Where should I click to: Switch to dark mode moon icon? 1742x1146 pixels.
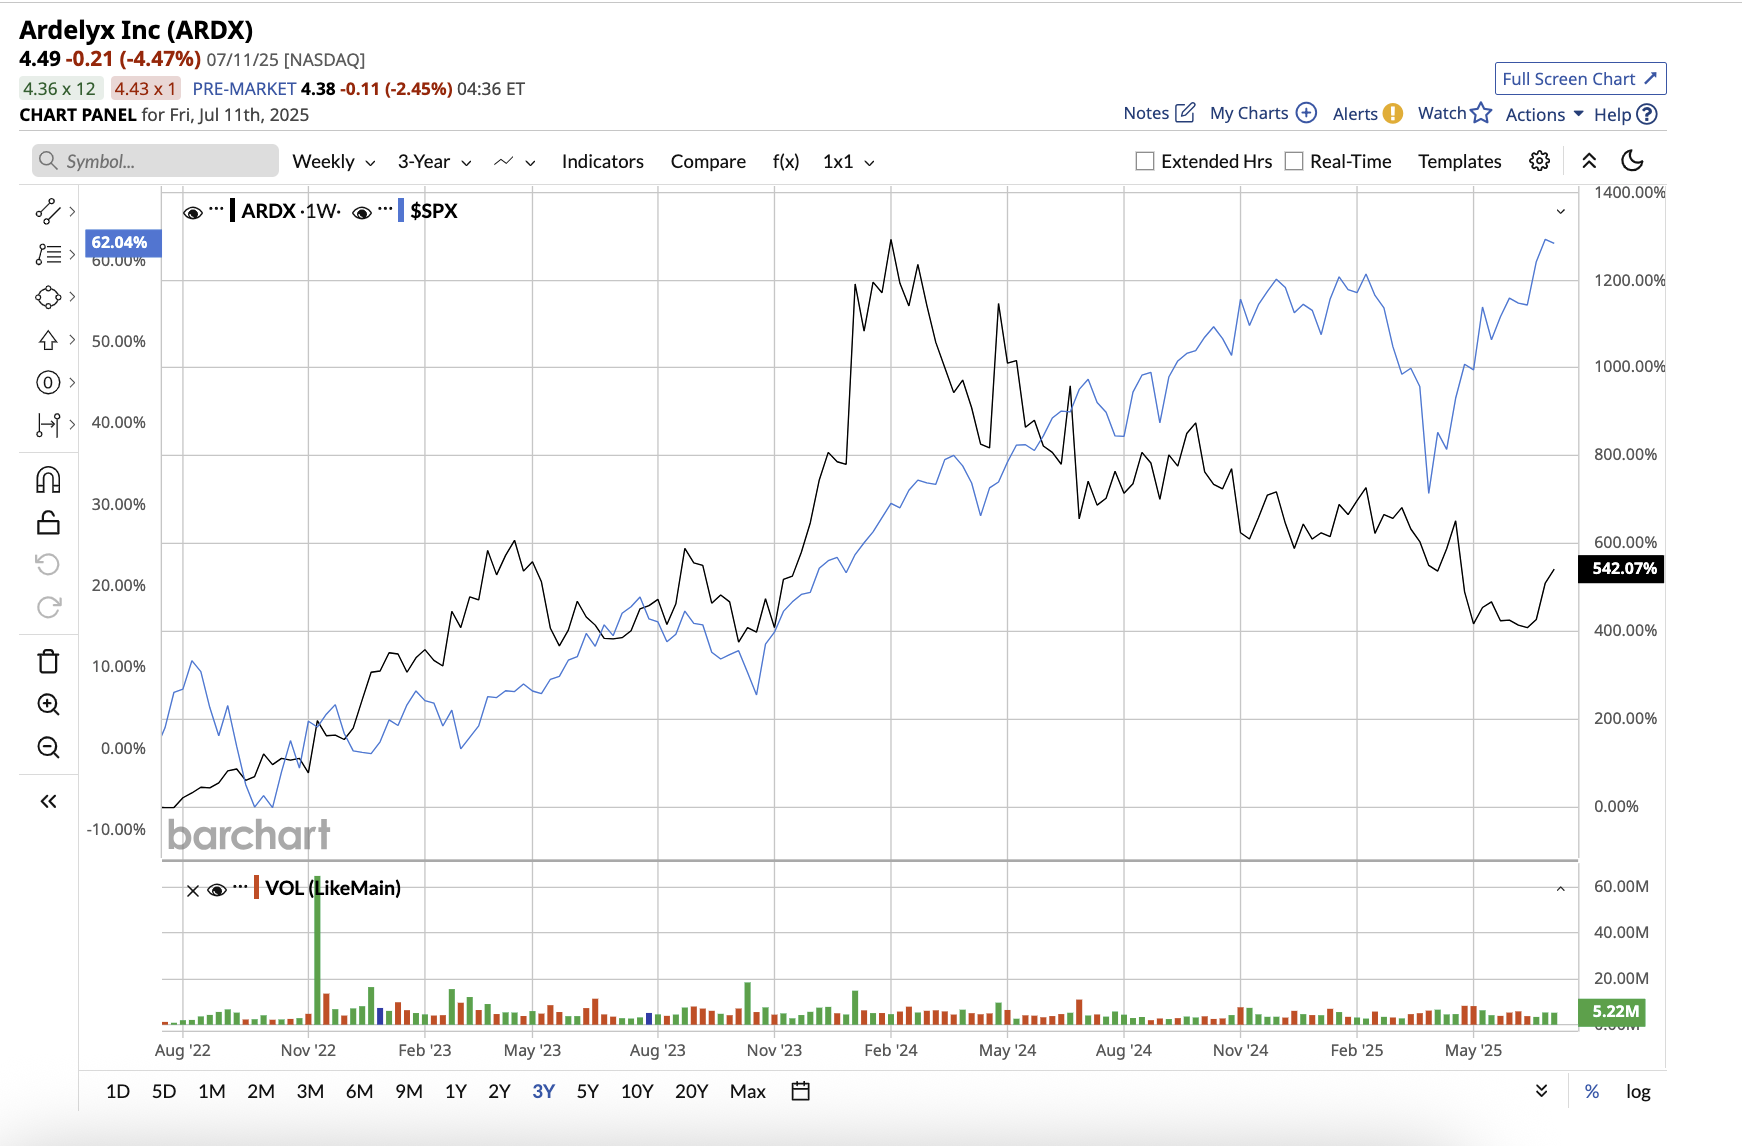coord(1632,161)
